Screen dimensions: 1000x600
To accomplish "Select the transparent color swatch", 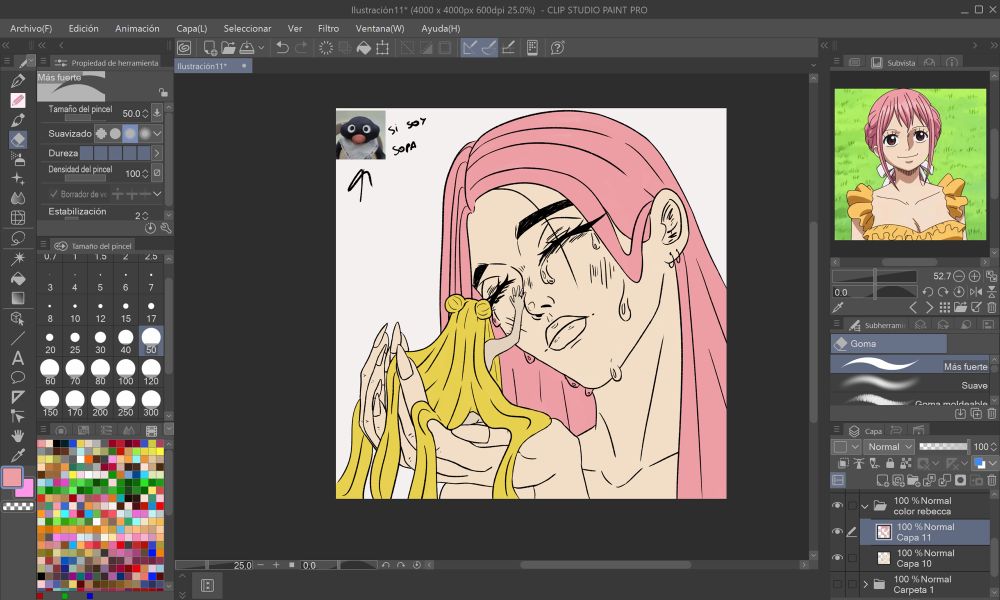I will click(18, 506).
